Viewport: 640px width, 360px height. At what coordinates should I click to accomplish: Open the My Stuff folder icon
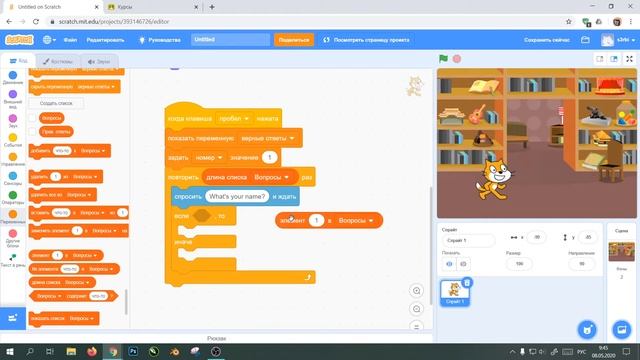pos(585,40)
